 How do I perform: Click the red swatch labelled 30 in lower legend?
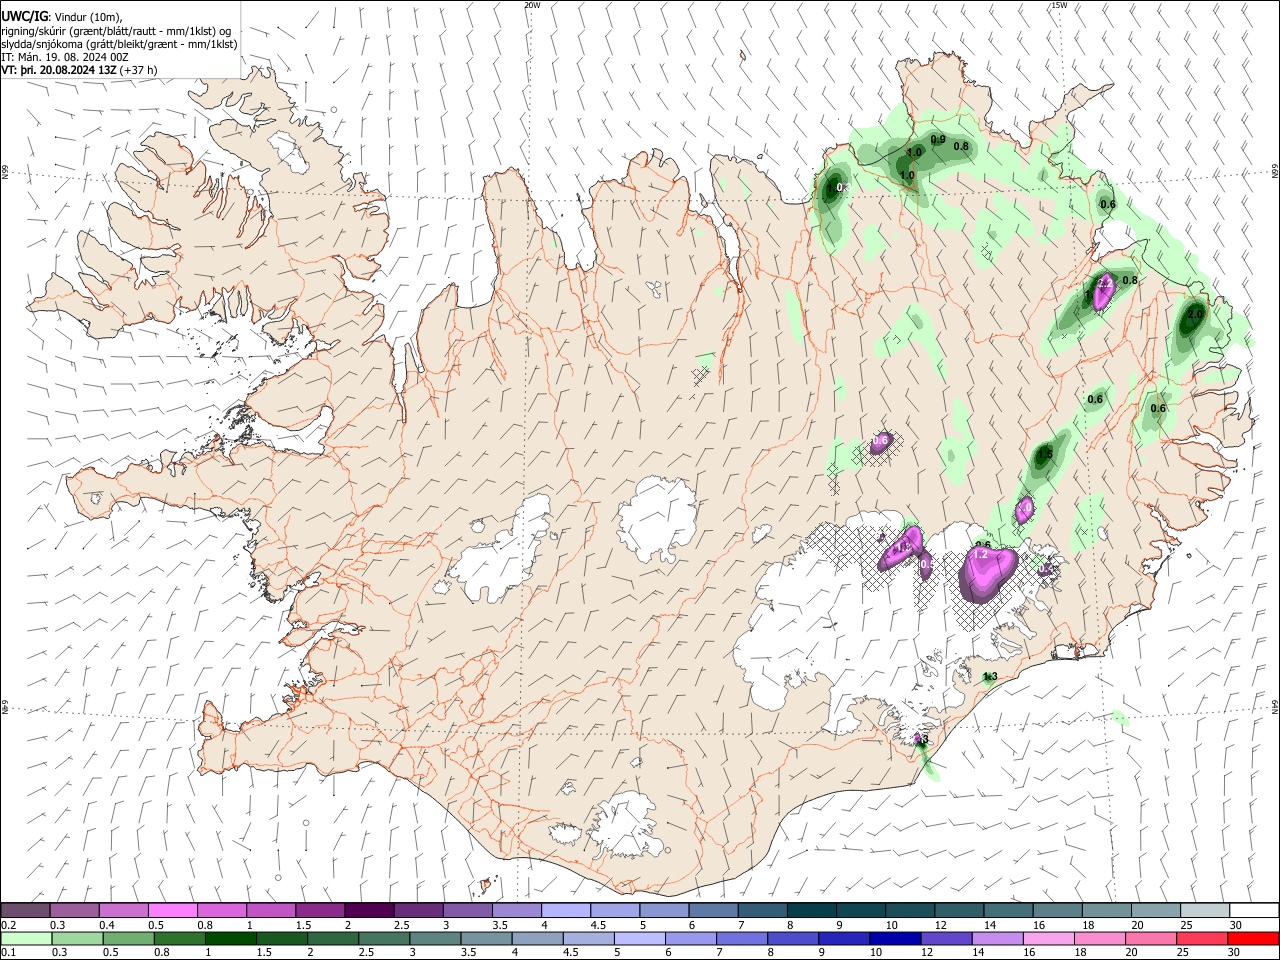(x=1252, y=938)
